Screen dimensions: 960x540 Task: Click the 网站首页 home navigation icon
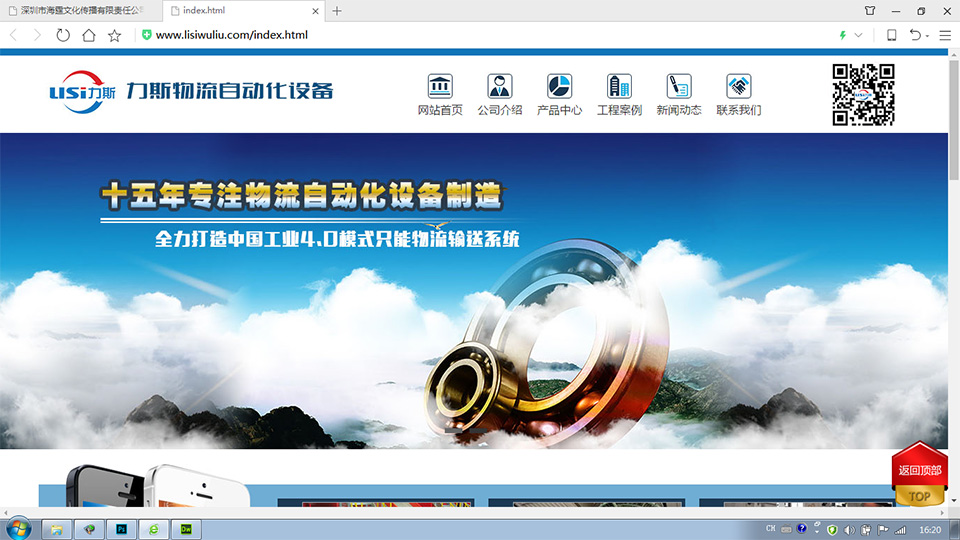click(440, 86)
